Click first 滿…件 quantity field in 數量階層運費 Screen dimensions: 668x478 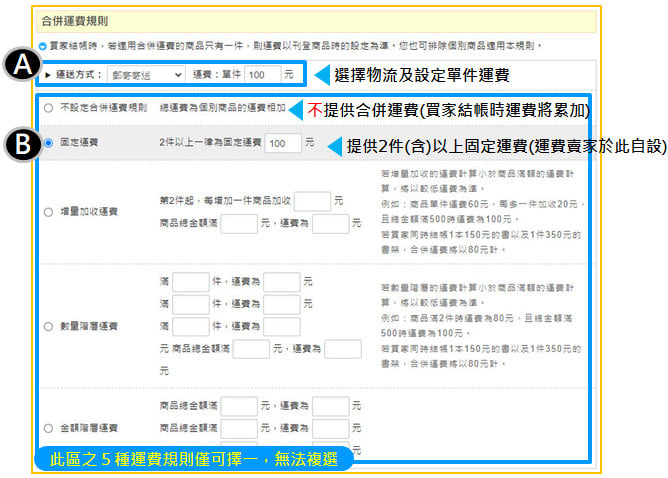point(189,282)
